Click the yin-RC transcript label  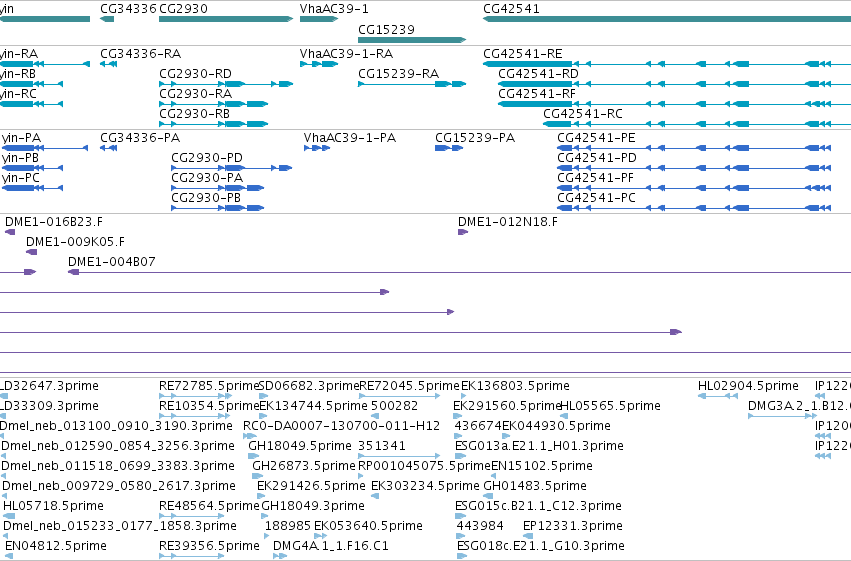(x=18, y=94)
